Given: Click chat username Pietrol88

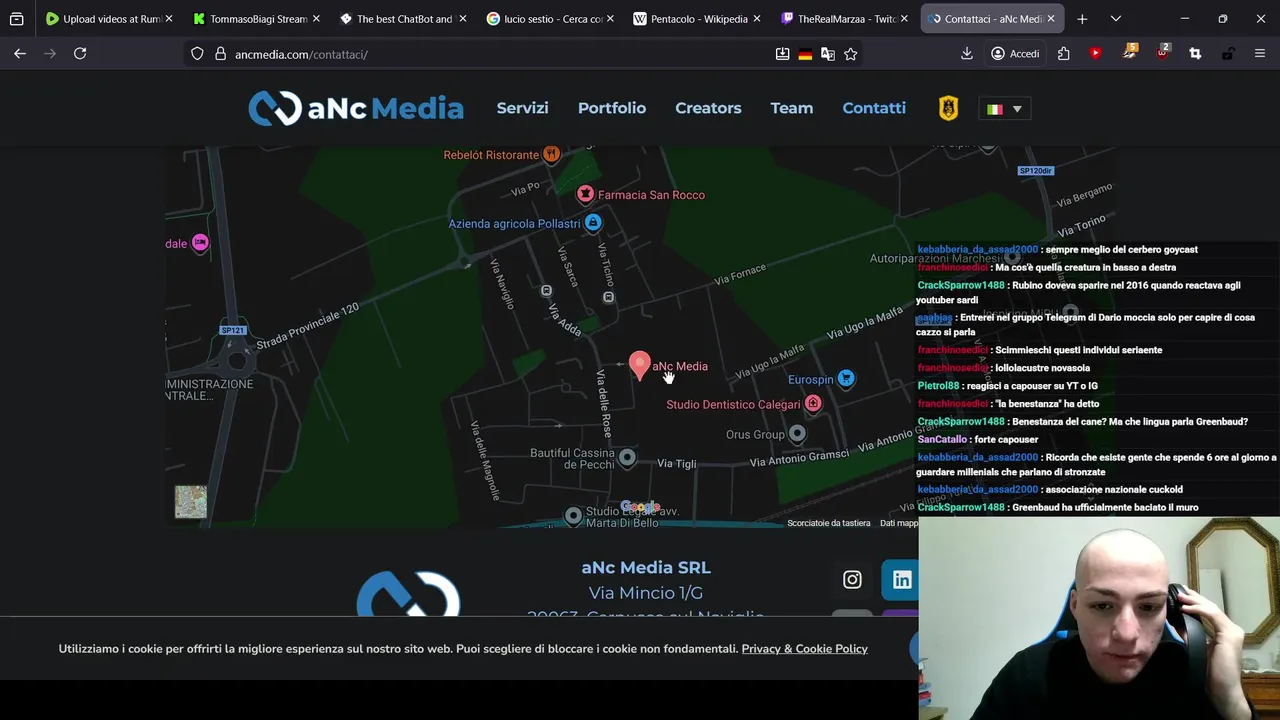Looking at the screenshot, I should [938, 386].
